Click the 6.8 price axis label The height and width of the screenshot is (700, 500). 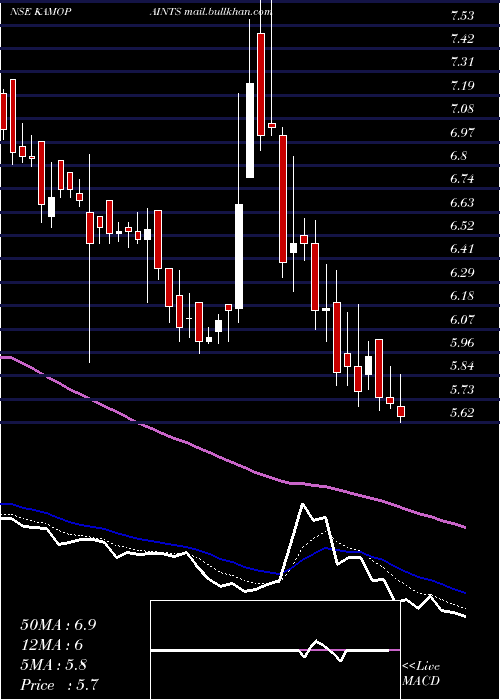pyautogui.click(x=458, y=156)
